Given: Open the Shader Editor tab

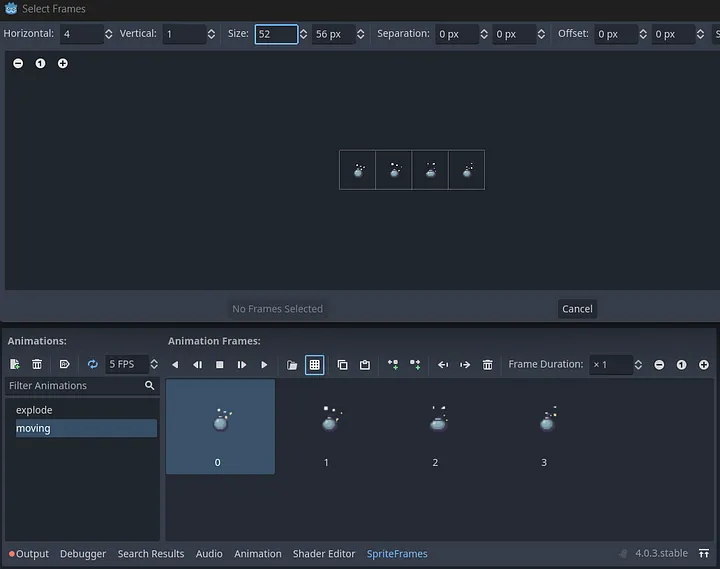Looking at the screenshot, I should coord(324,554).
